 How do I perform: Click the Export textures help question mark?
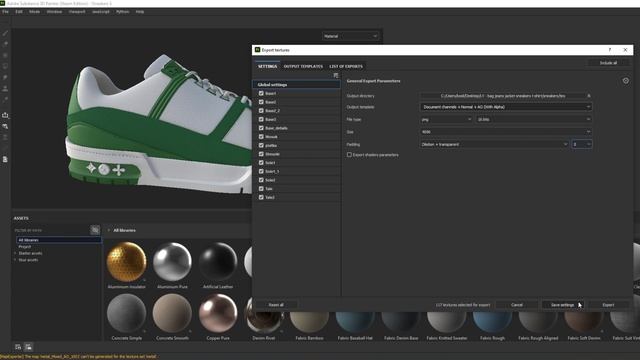click(x=610, y=50)
